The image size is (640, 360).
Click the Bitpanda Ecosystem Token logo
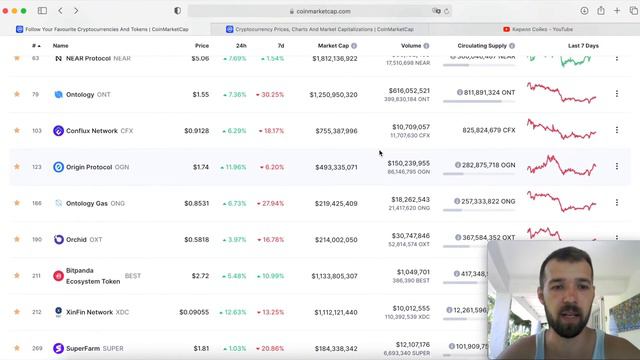(58, 276)
